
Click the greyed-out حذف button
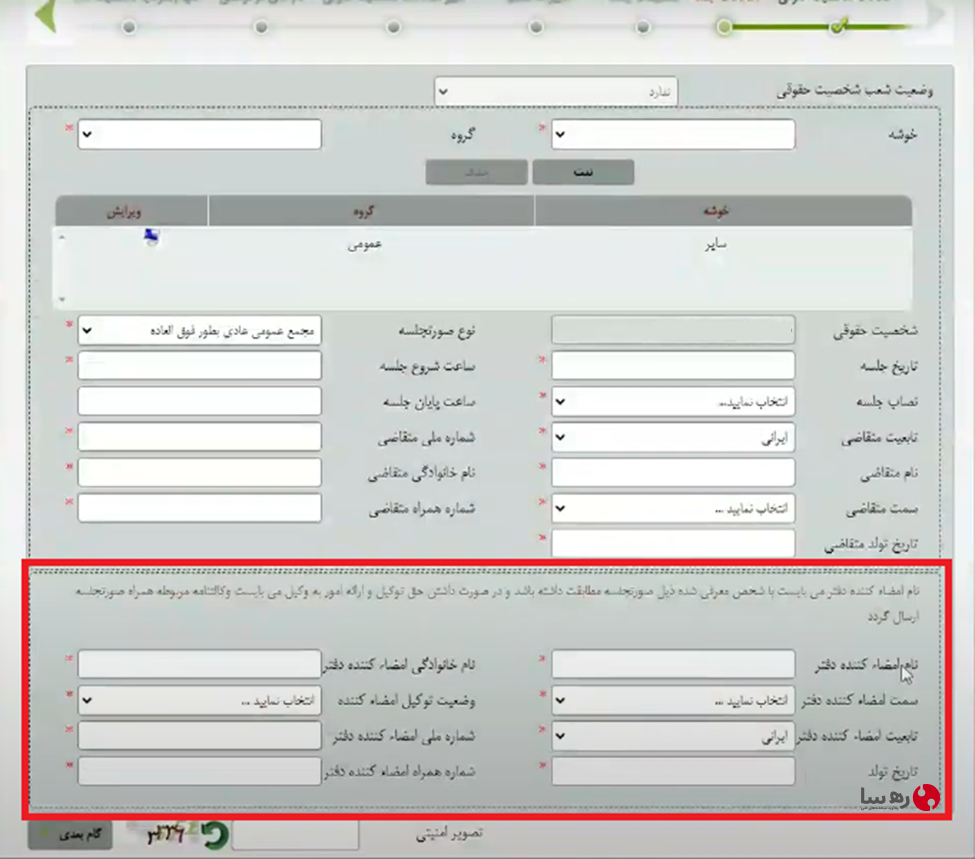click(x=476, y=172)
